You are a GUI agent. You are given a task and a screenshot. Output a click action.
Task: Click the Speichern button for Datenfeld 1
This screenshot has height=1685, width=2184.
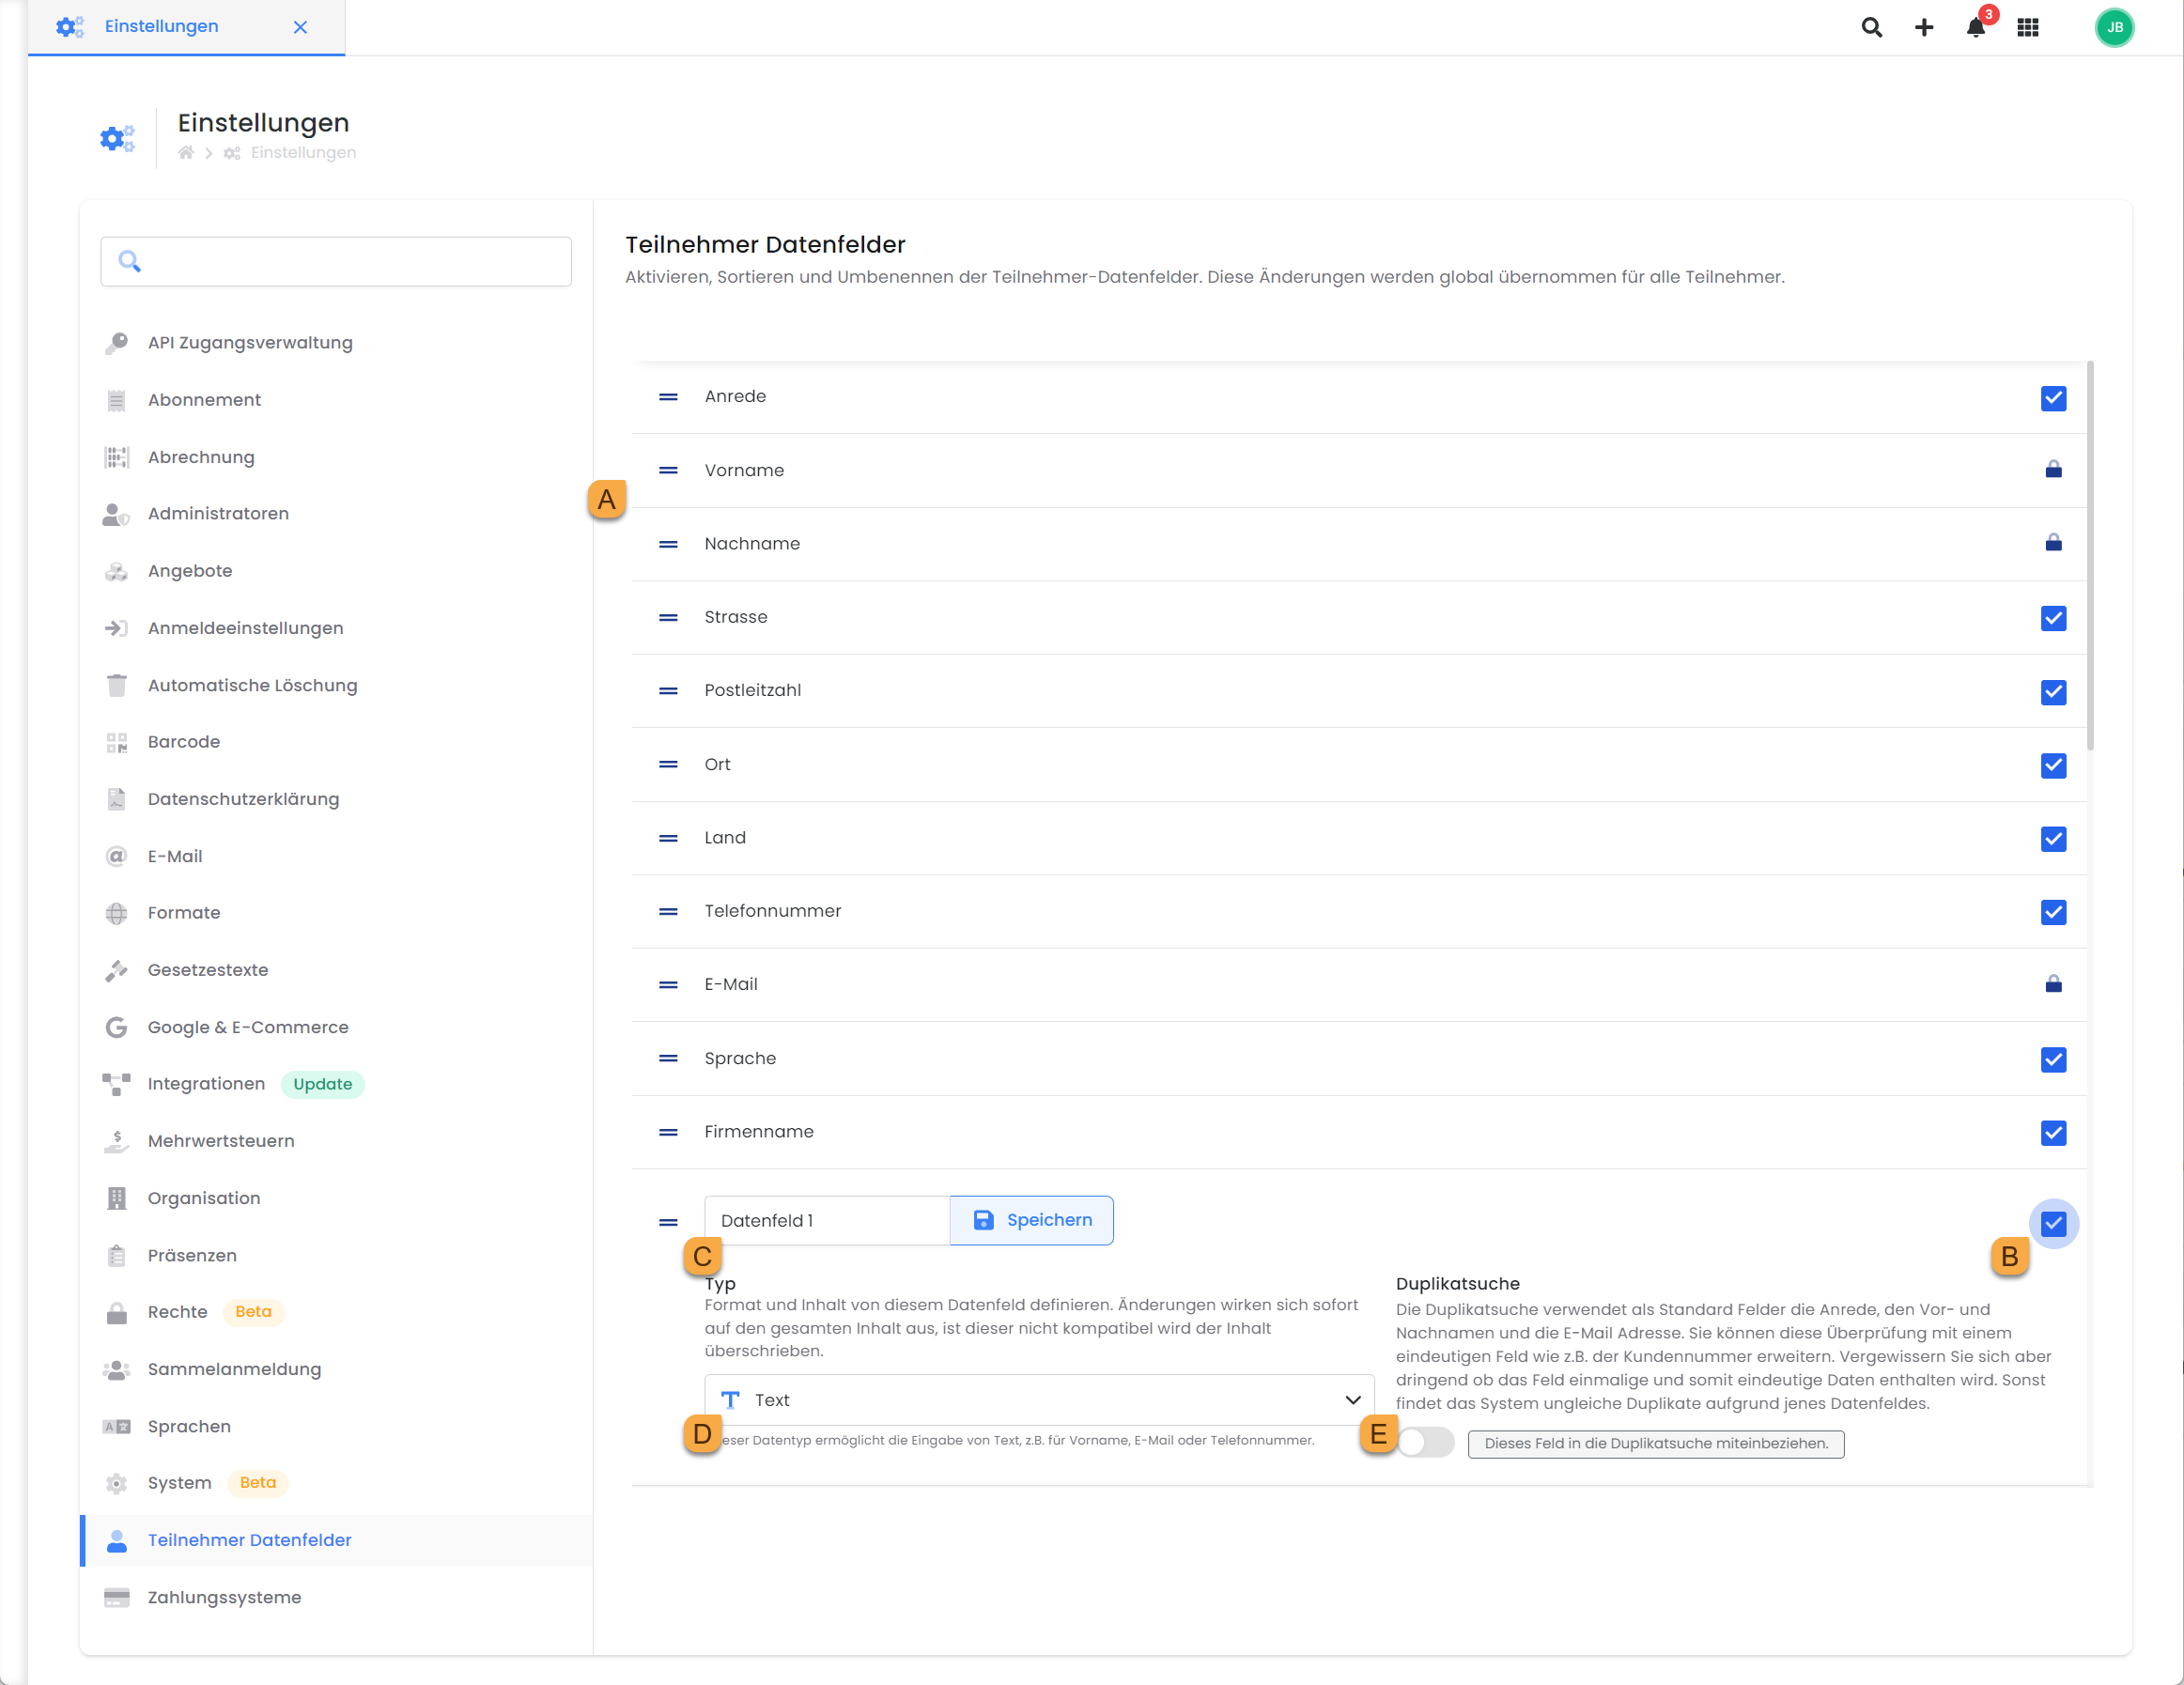pyautogui.click(x=1032, y=1219)
